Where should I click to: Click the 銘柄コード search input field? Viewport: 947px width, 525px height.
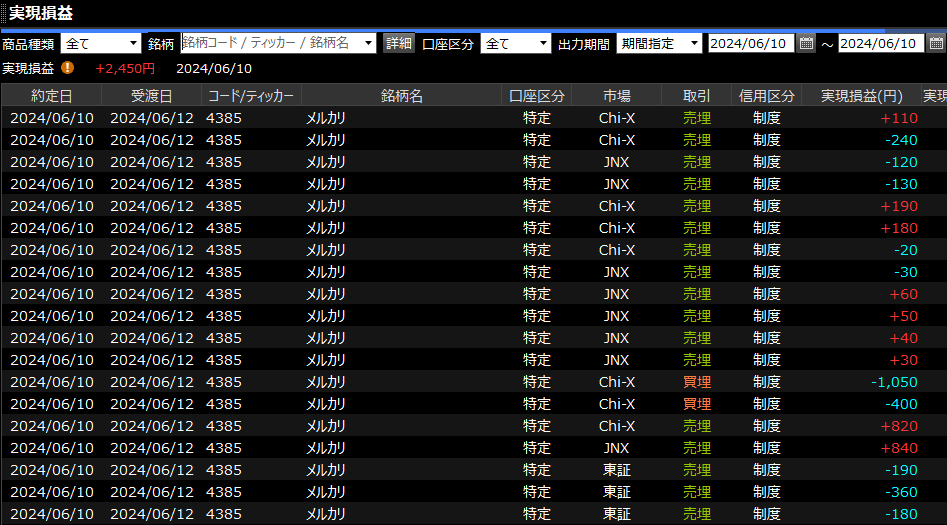271,43
